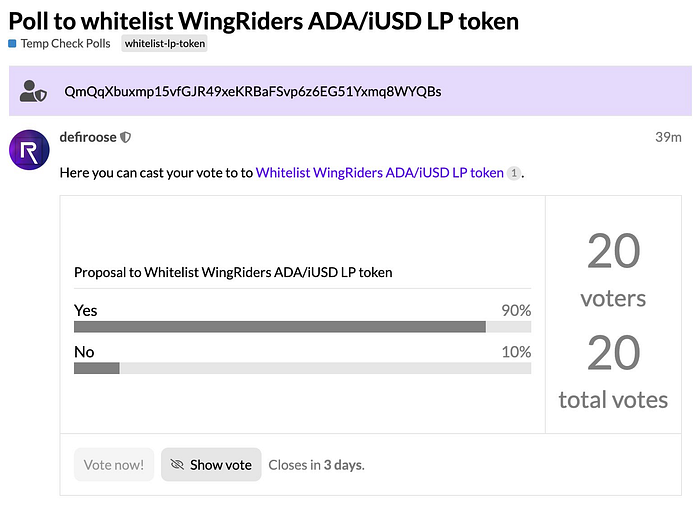Click the moderator shield icon next to defiroose

(125, 138)
